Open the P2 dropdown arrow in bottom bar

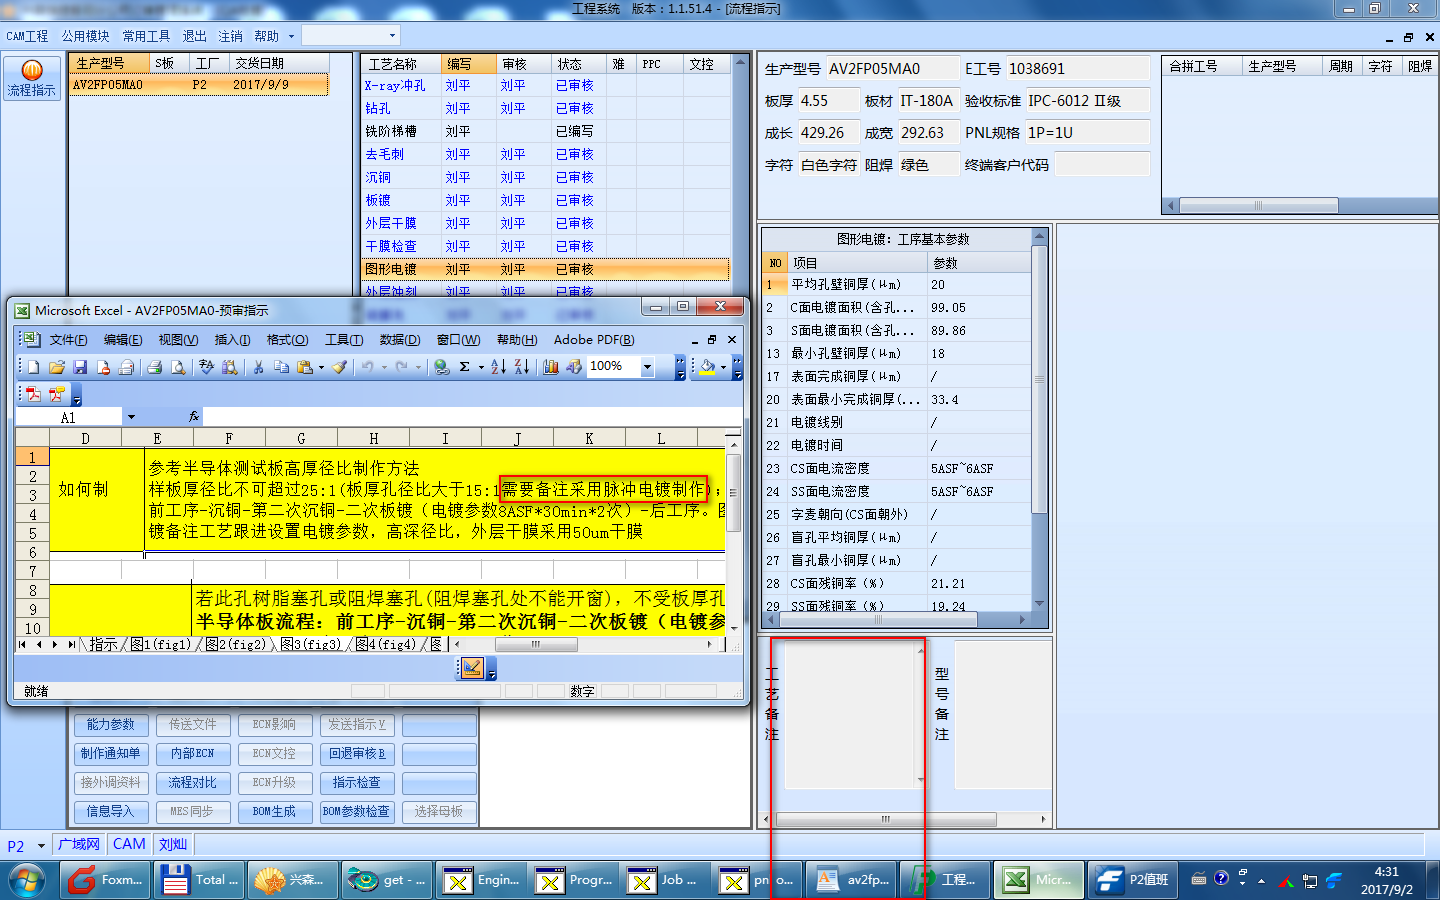(41, 846)
